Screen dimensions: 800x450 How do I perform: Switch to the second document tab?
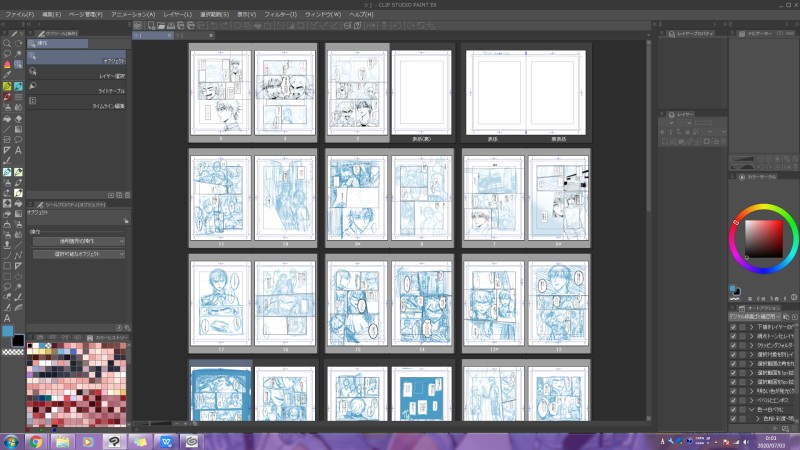coord(195,35)
